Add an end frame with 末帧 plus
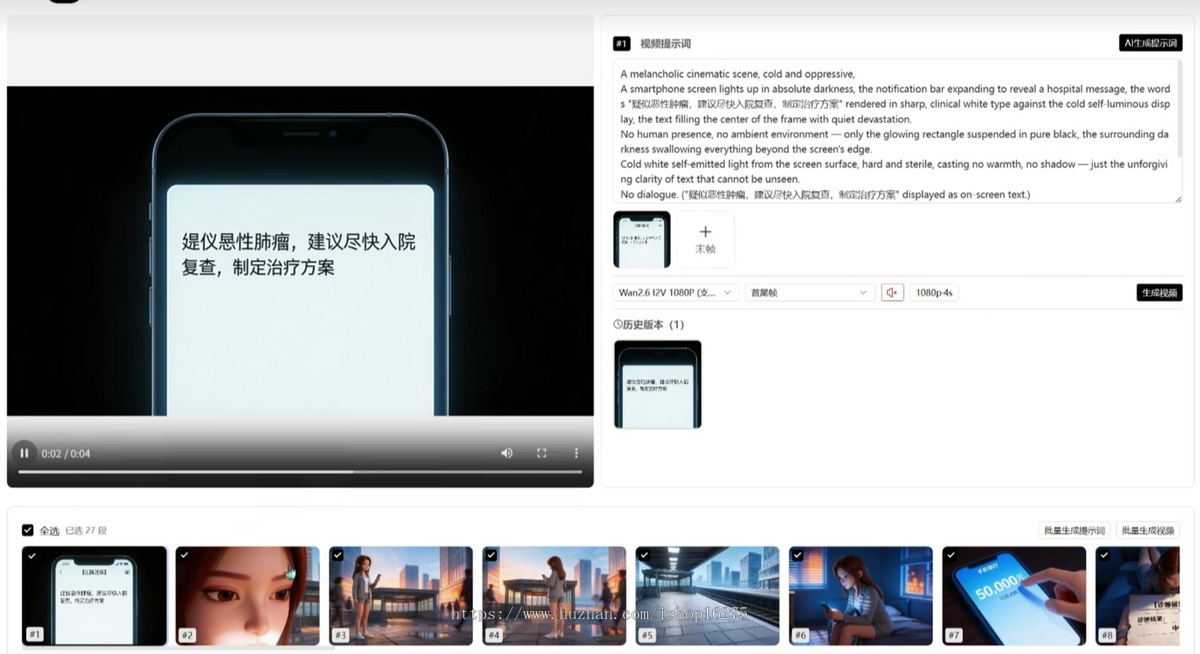1200x654 pixels. tap(705, 239)
